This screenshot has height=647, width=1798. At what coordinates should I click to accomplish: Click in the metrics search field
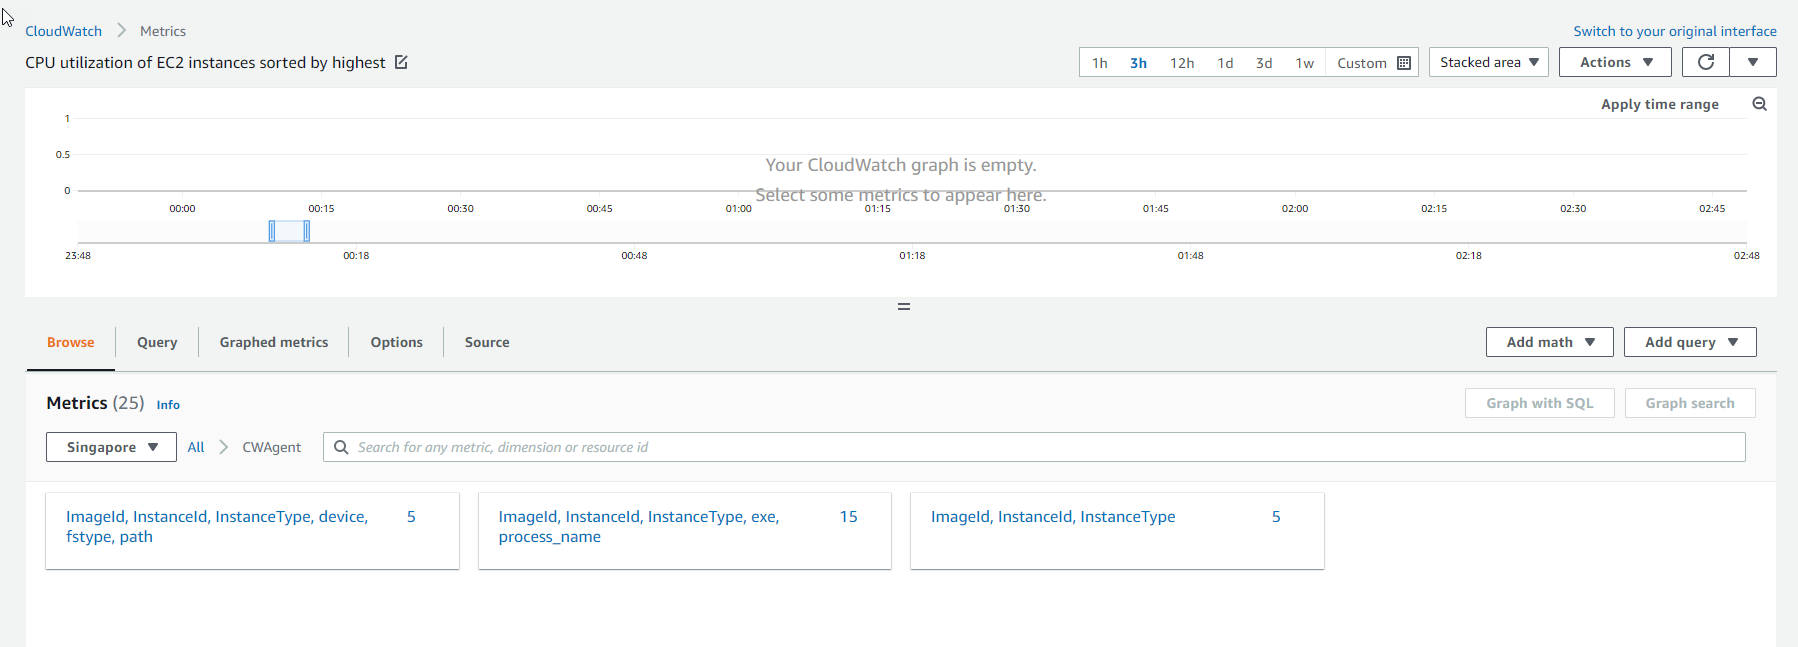pos(1034,447)
